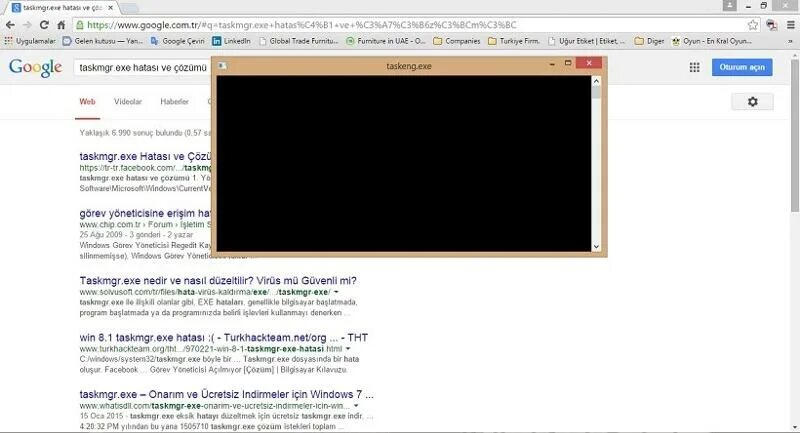Image resolution: width=800 pixels, height=433 pixels.
Task: Open the Oyun - En Kral Oyun bookmark
Action: pos(712,41)
